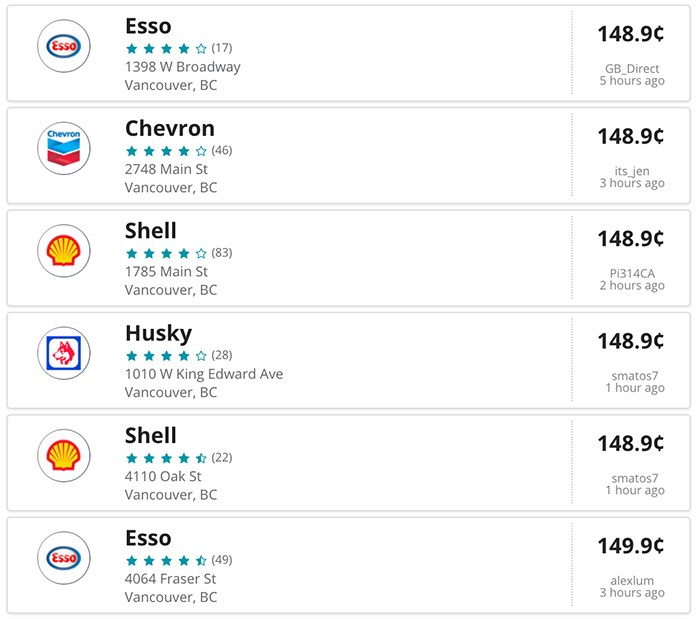The width and height of the screenshot is (700, 619).
Task: Open the Chevron station name link
Action: pos(170,129)
